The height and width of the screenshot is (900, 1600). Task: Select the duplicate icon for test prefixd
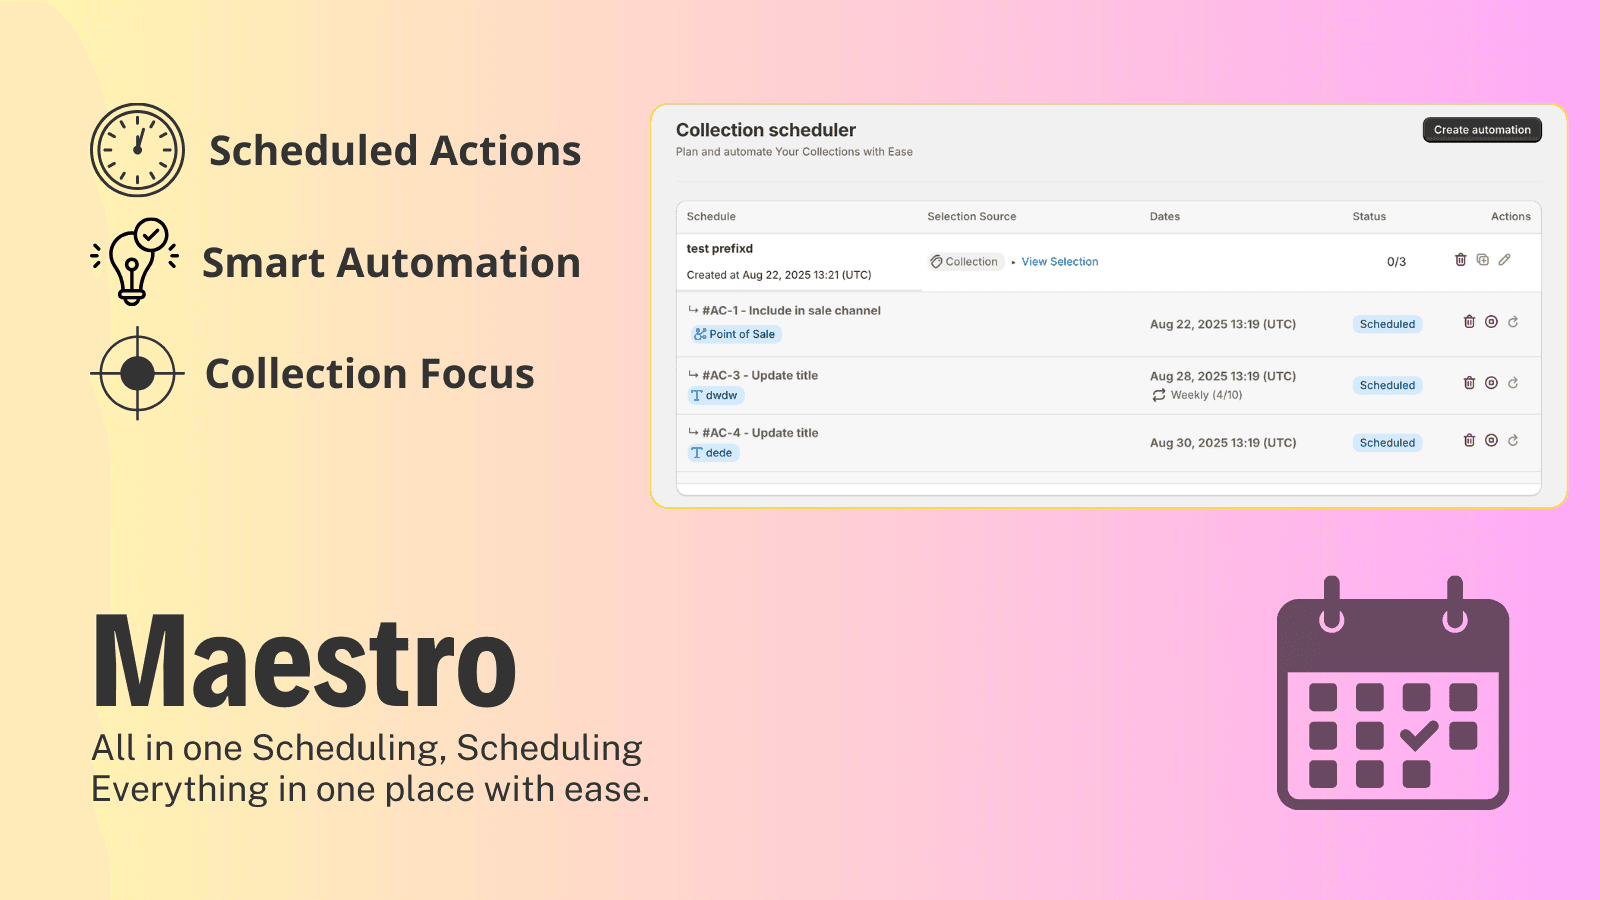click(1483, 259)
